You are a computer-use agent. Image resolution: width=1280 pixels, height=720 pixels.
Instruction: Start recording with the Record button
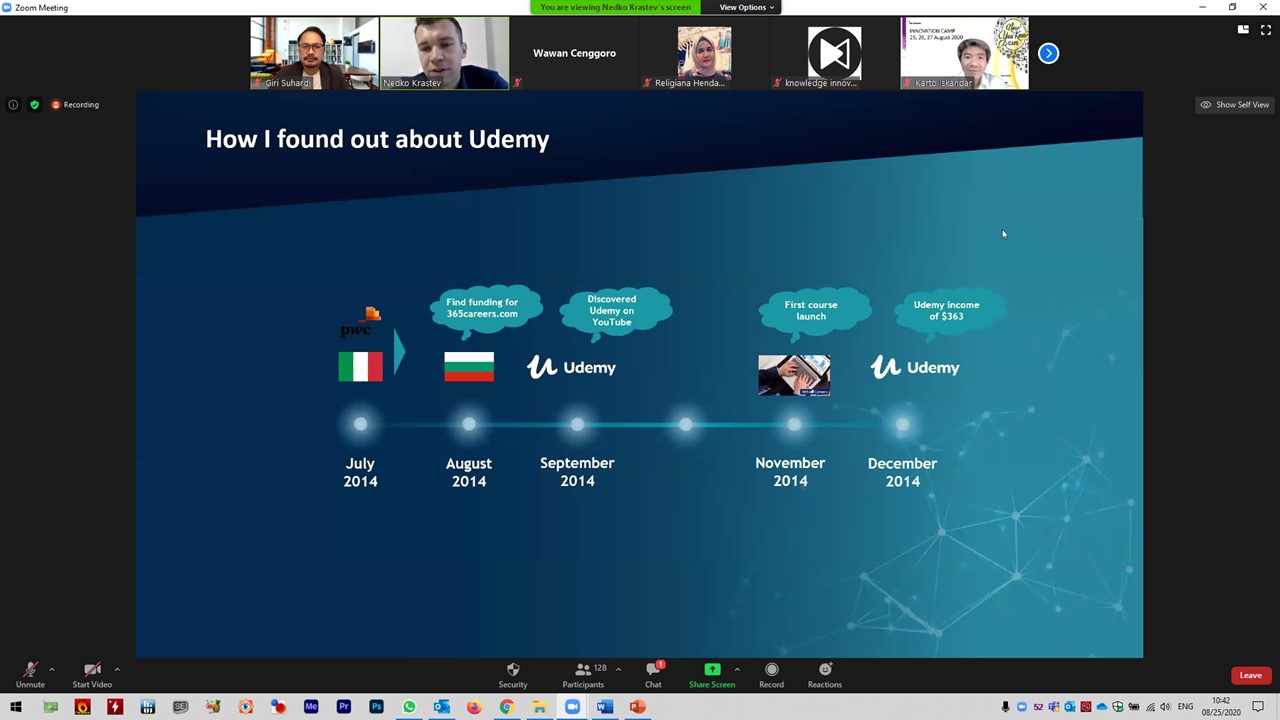[x=771, y=675]
